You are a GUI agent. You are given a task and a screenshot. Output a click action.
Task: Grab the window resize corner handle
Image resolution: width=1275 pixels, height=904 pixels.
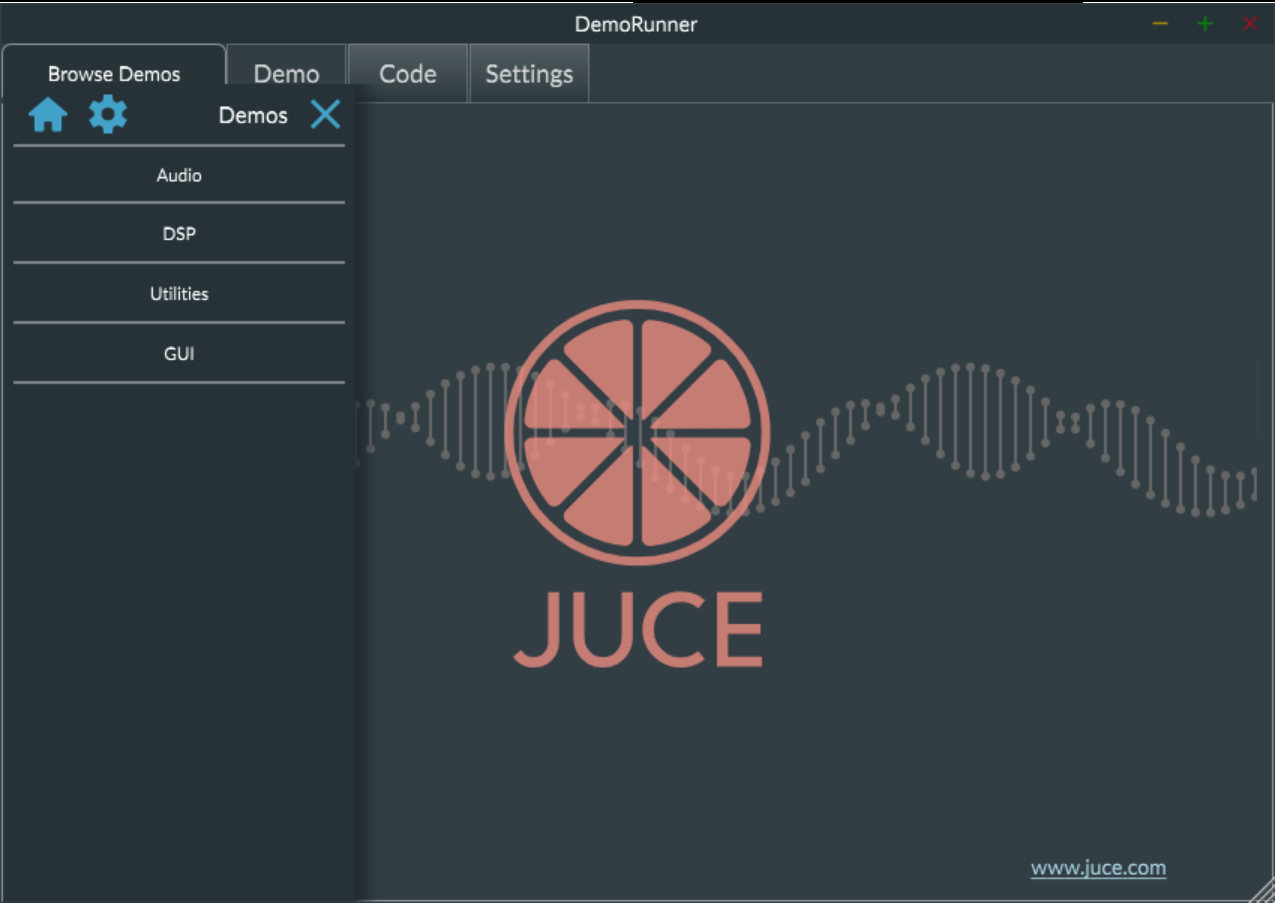point(1262,891)
